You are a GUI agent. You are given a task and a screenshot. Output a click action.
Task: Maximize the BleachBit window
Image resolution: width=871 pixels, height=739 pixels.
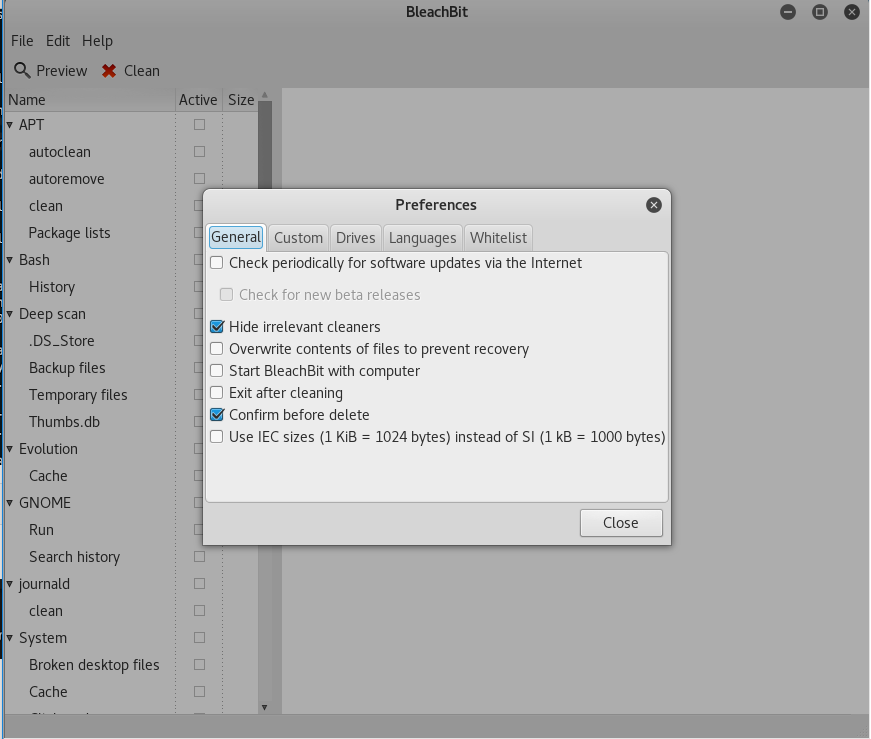coord(819,12)
